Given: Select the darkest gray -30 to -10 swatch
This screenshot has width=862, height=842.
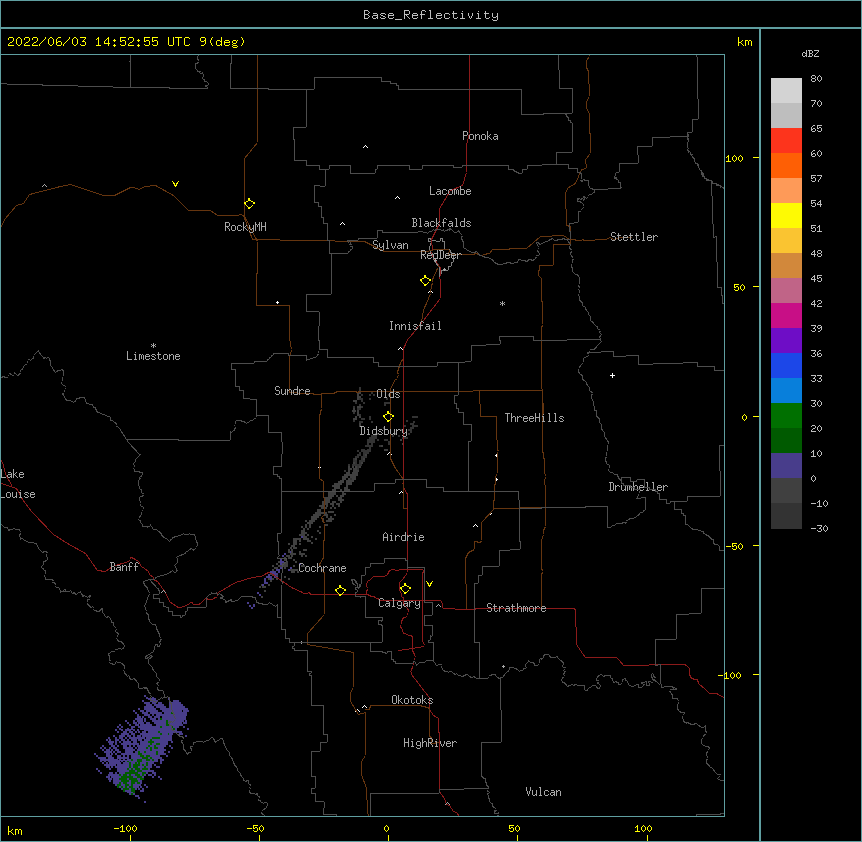Looking at the screenshot, I should tap(786, 516).
